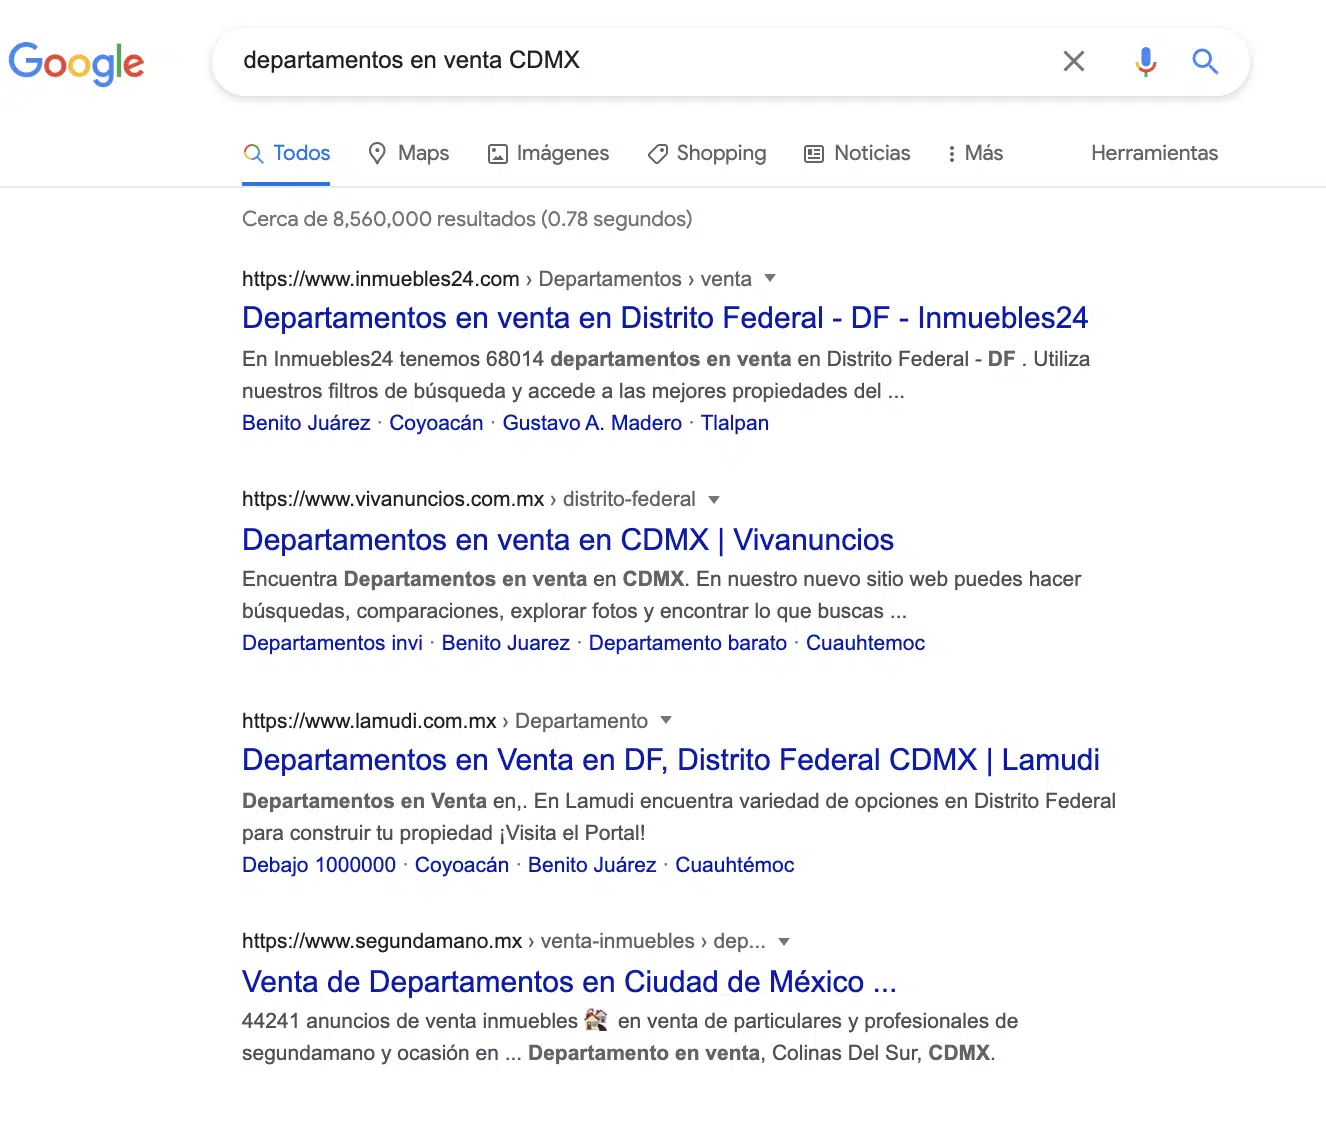Expand dropdown arrow next to segundamano URL
Screen dimensions: 1326x1126
pos(784,941)
